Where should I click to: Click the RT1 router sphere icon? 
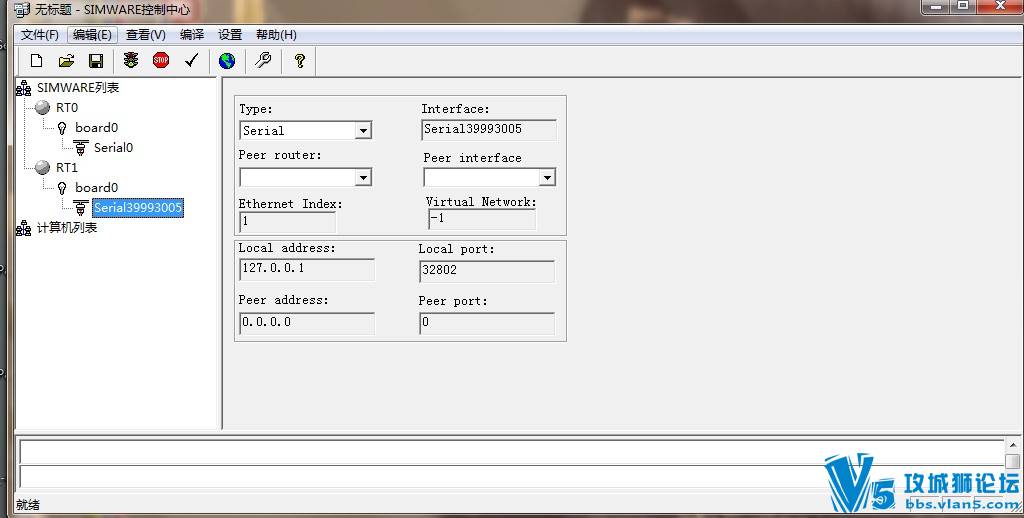42,167
